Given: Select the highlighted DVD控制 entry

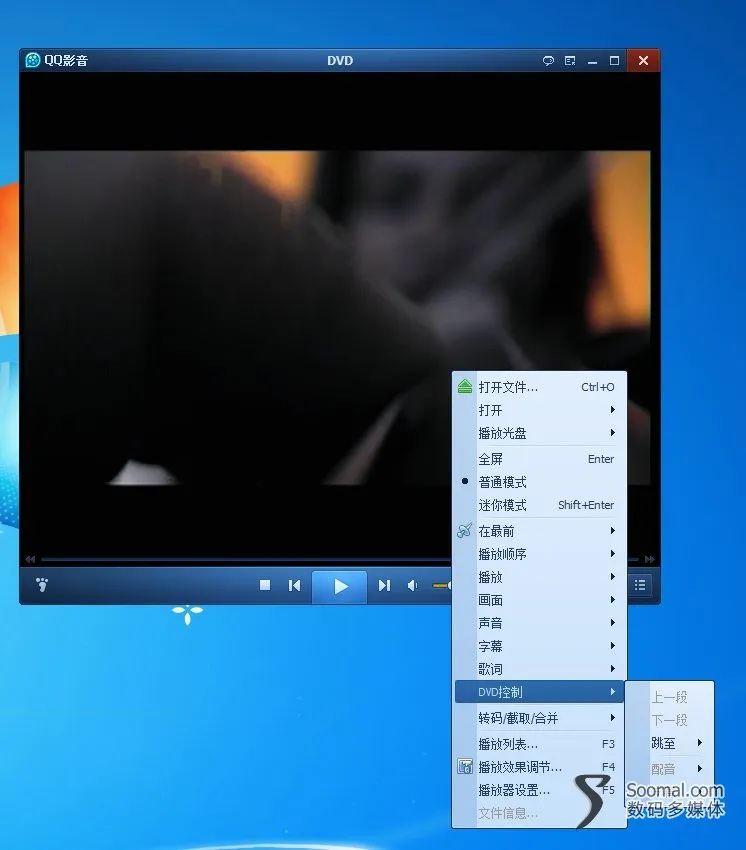Looking at the screenshot, I should (x=539, y=692).
